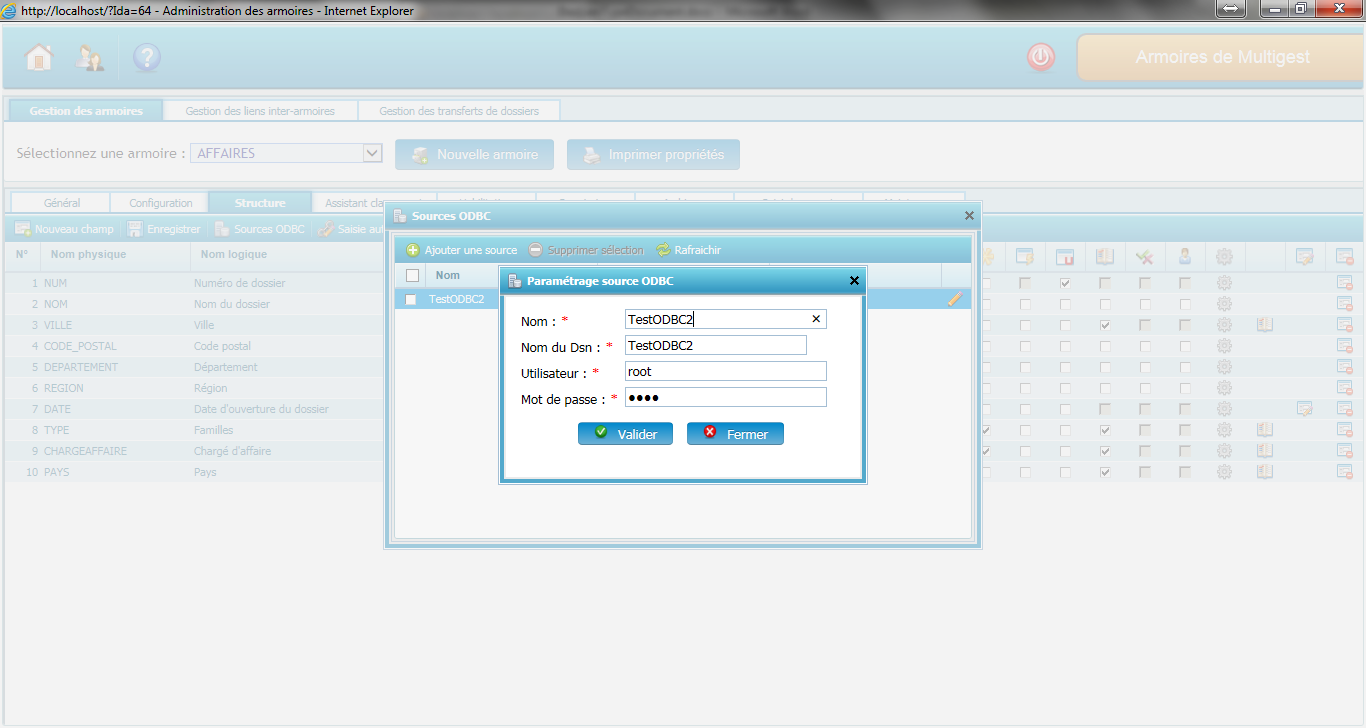Tick the TestODBC2 row checkbox
Image resolution: width=1366 pixels, height=728 pixels.
(411, 299)
